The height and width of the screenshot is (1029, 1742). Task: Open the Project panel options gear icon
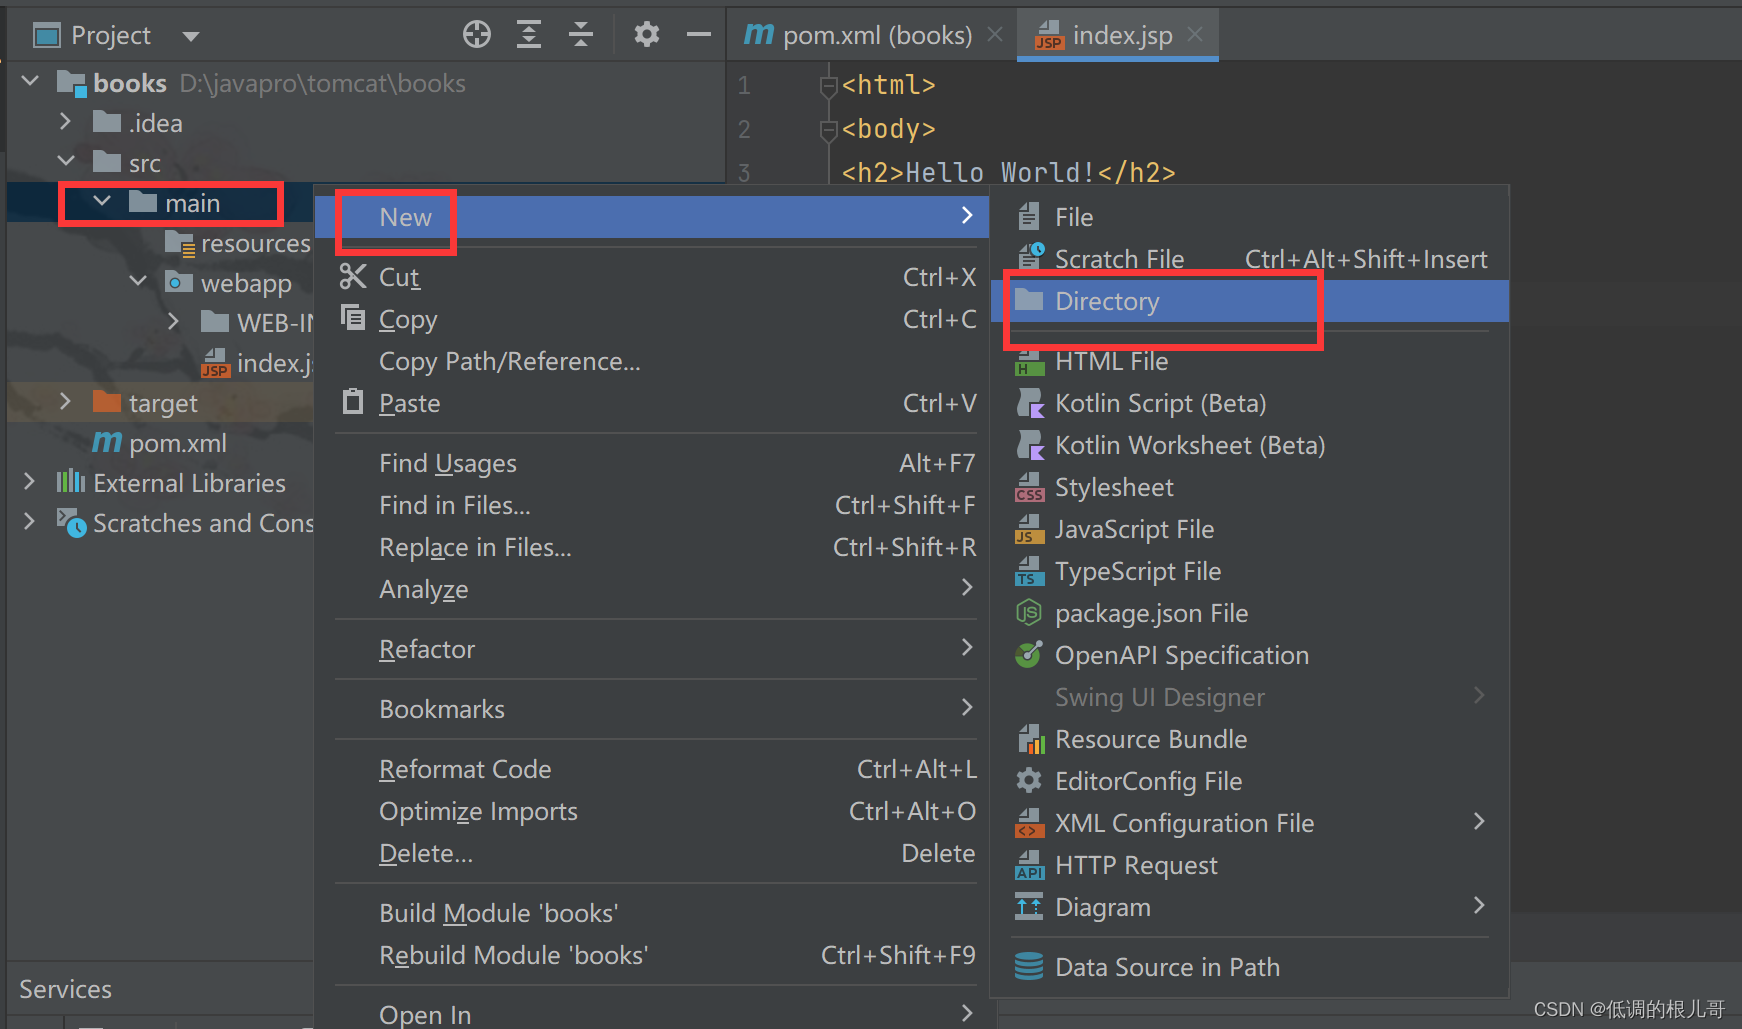pos(647,34)
